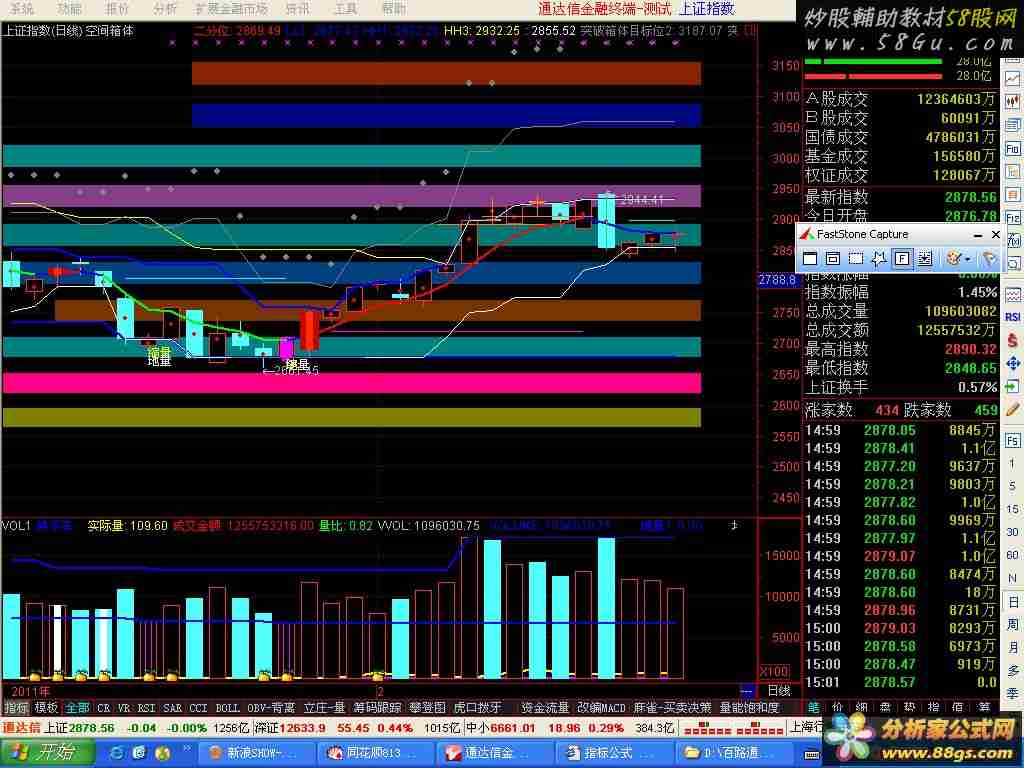This screenshot has height=768, width=1024.
Task: Click the f(x) formula sidebar icon
Action: 1012,241
